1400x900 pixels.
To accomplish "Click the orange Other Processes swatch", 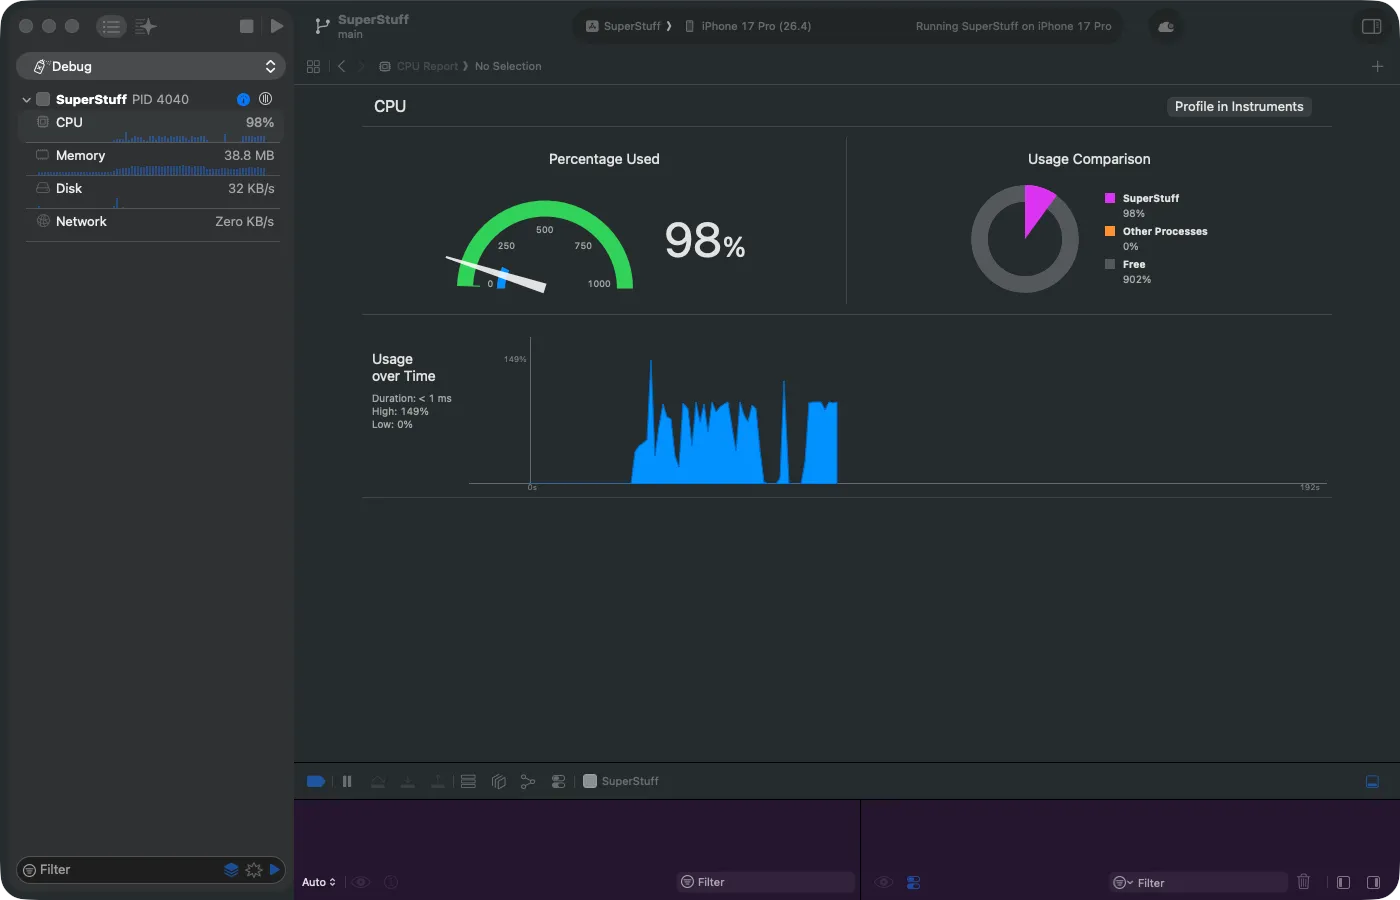I will coord(1109,231).
